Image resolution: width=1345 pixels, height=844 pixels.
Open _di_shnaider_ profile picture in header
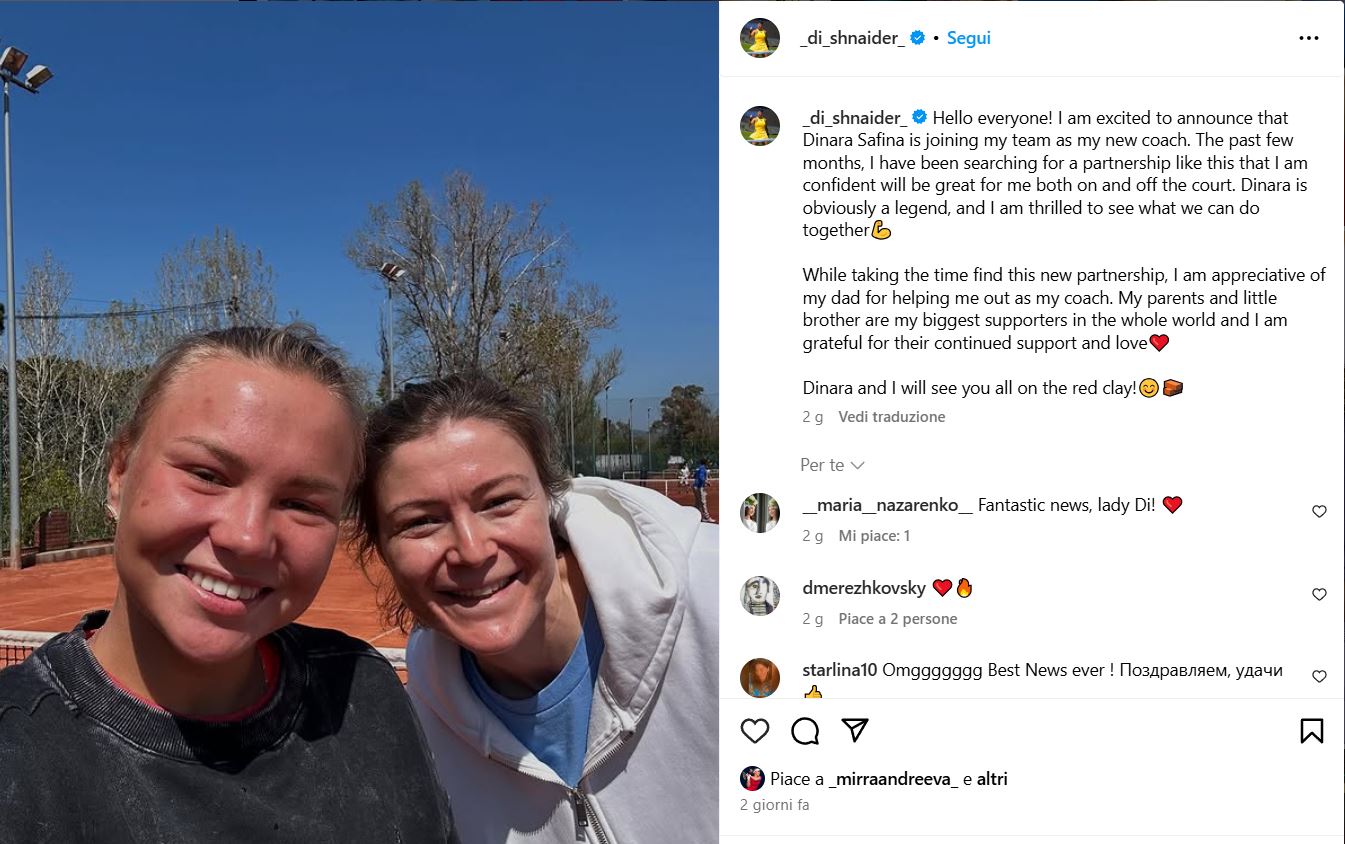pyautogui.click(x=760, y=38)
